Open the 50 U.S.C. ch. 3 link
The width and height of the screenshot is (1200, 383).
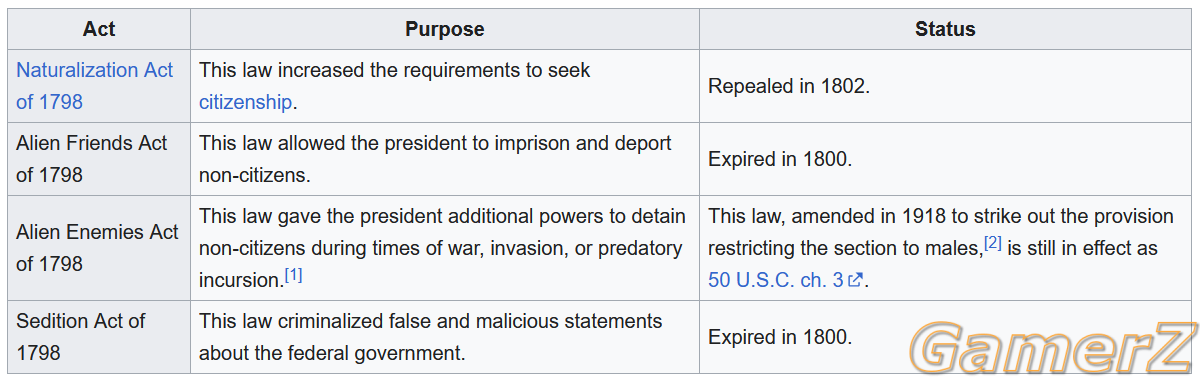point(775,280)
